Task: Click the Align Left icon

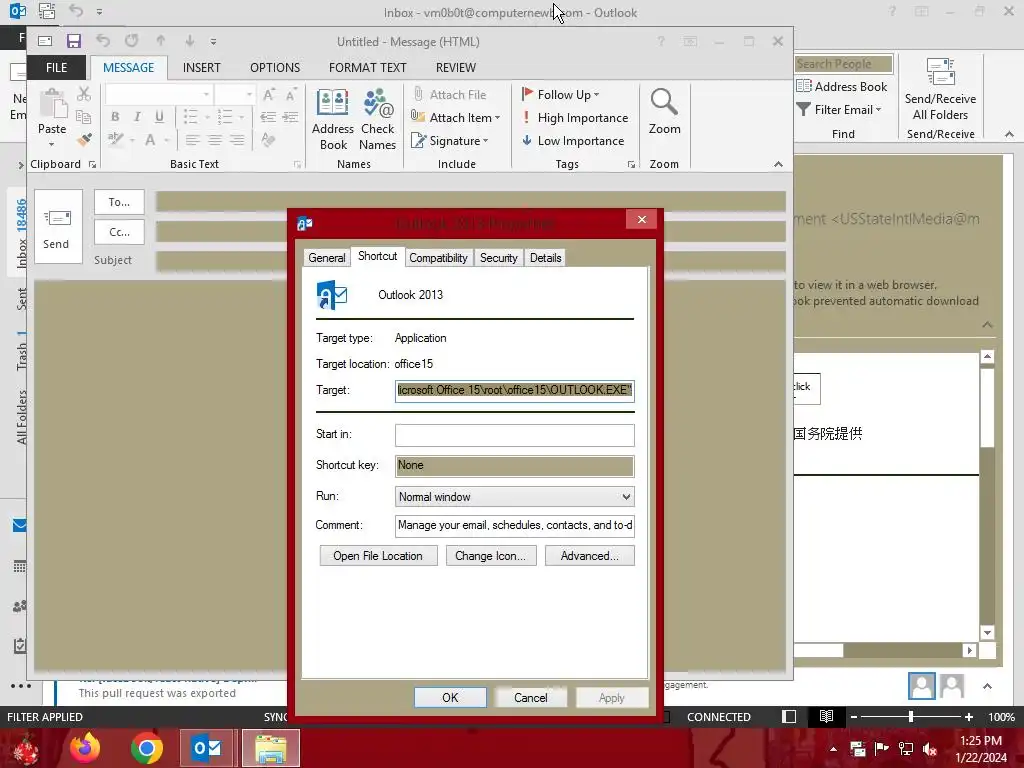Action: 192,140
